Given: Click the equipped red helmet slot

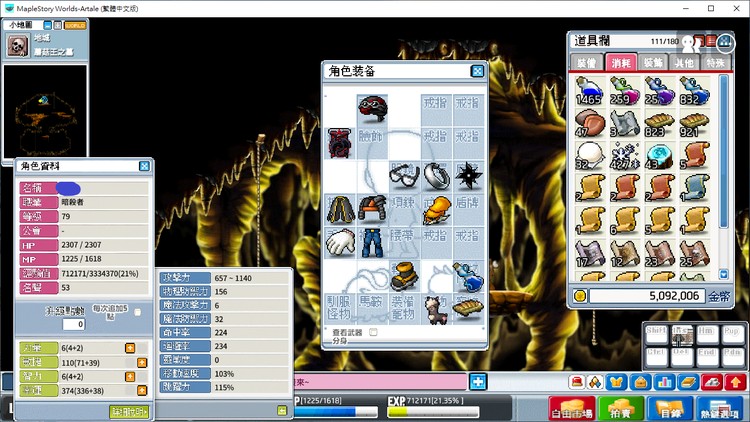Looking at the screenshot, I should coord(372,109).
